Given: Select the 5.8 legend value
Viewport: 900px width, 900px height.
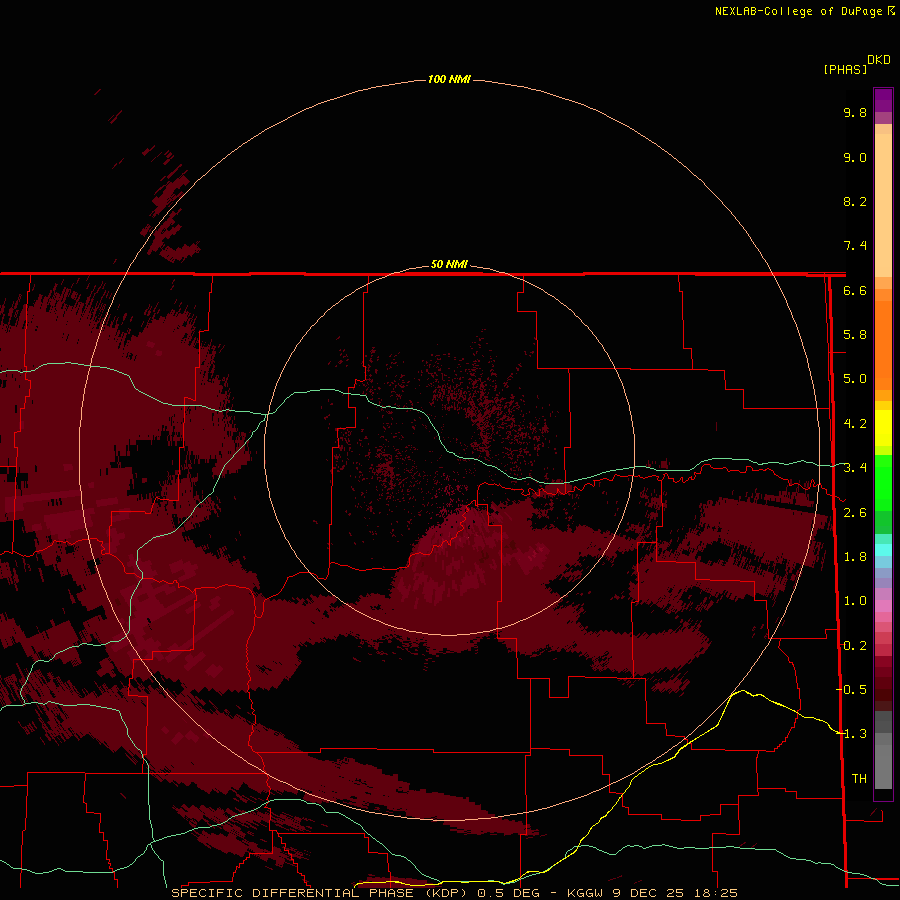Looking at the screenshot, I should pos(855,335).
